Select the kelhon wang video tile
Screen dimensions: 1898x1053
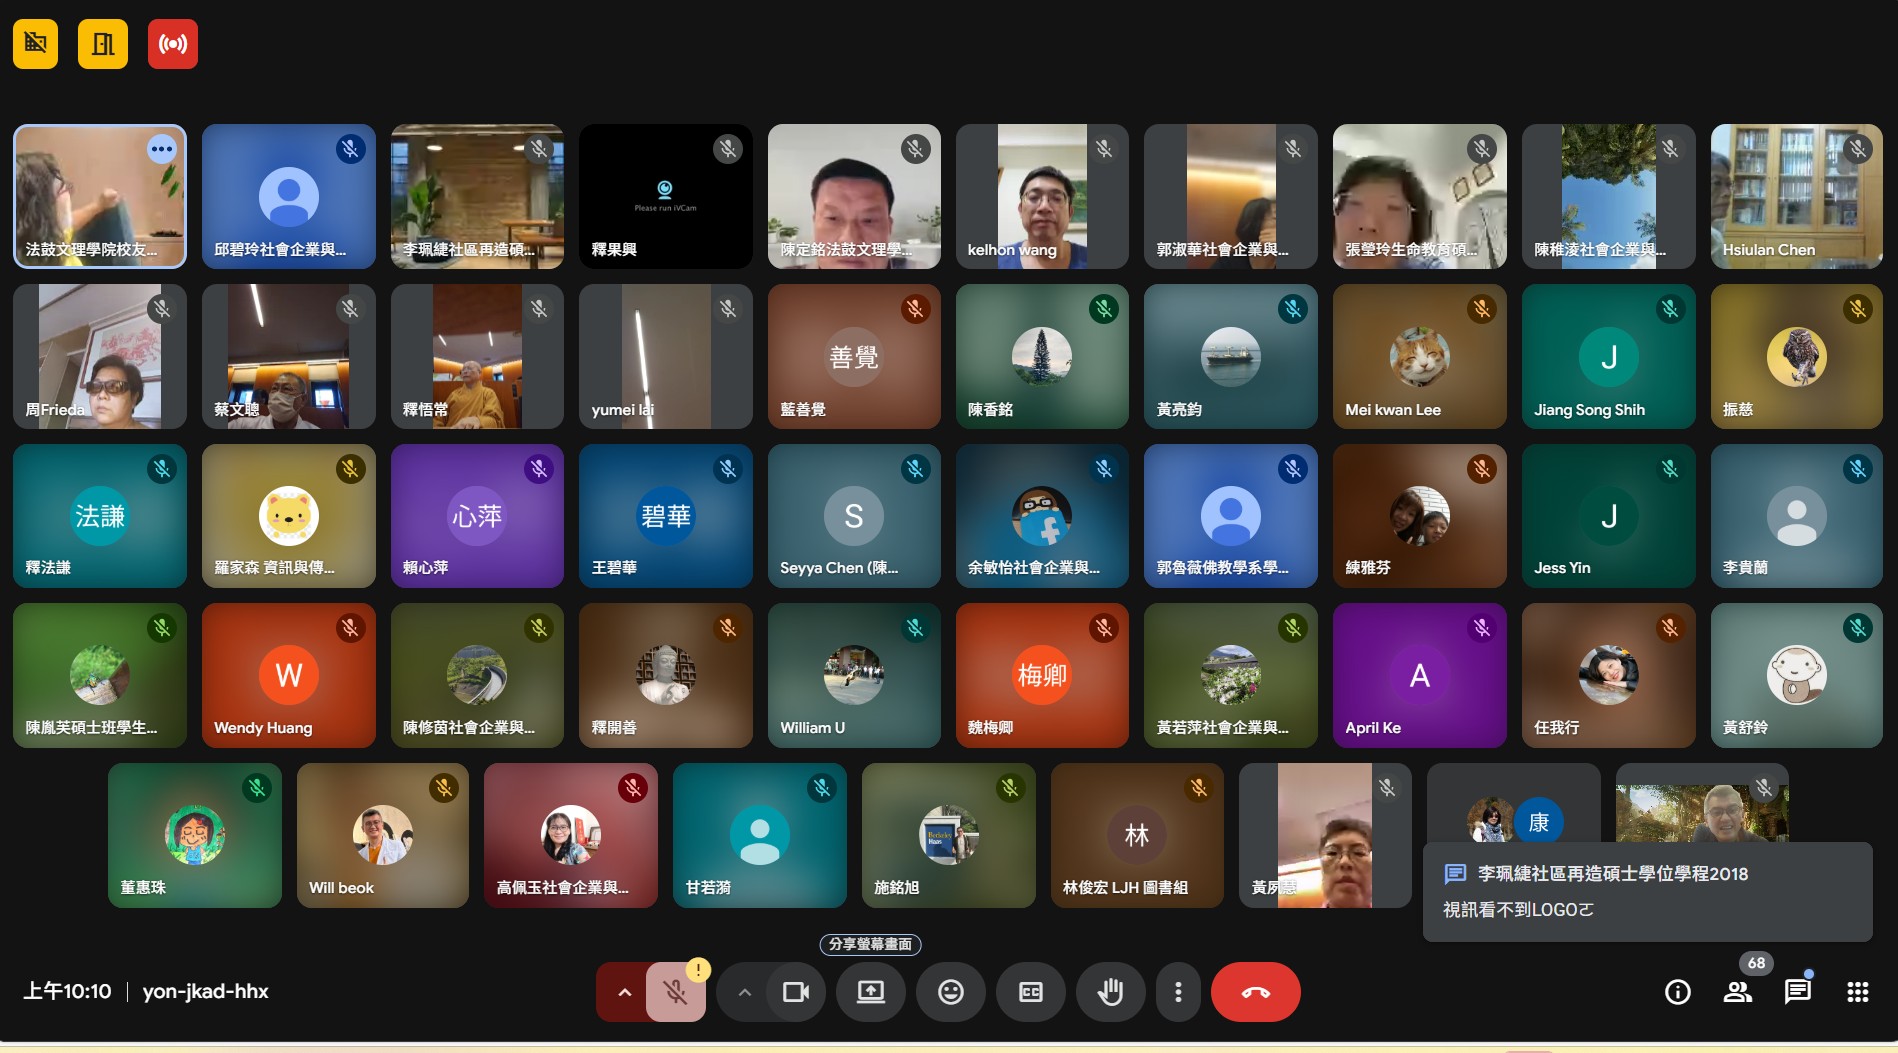(1041, 196)
